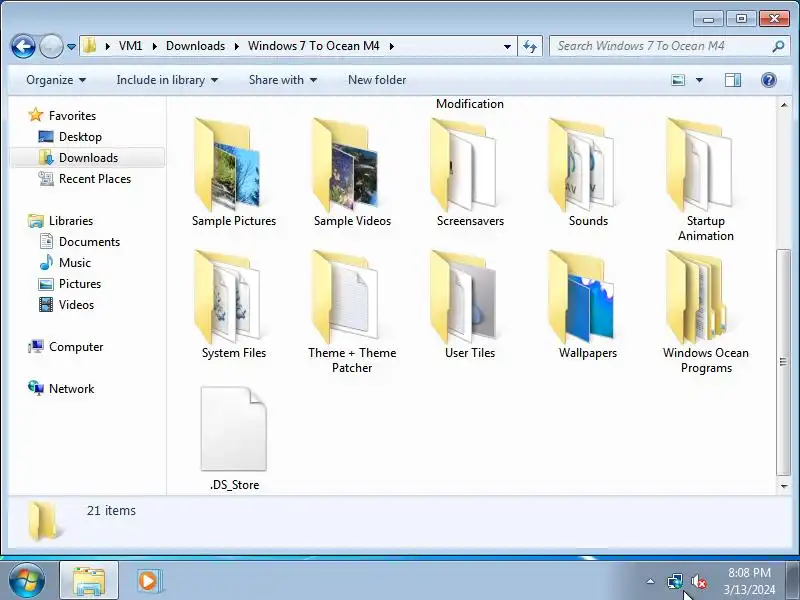Click the Windows 7 To Ocean M4 breadcrumb
This screenshot has width=800, height=600.
pyautogui.click(x=313, y=46)
